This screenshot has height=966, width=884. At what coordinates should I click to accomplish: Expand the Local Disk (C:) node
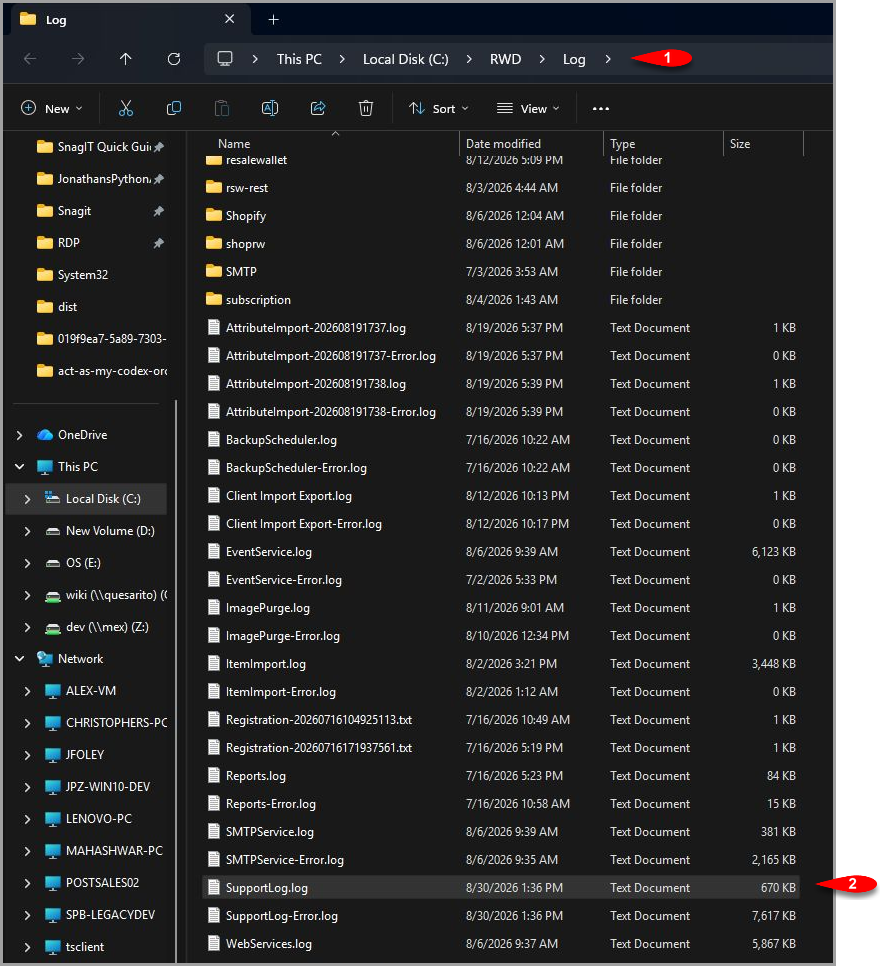click(x=27, y=499)
